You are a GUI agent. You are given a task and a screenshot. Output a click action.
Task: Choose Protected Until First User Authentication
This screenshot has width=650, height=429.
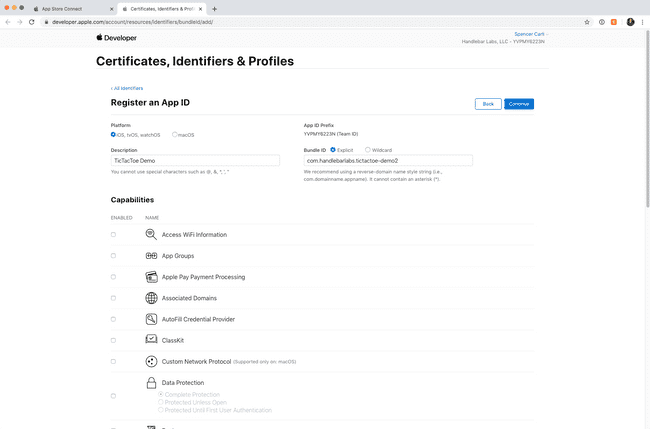tap(160, 410)
